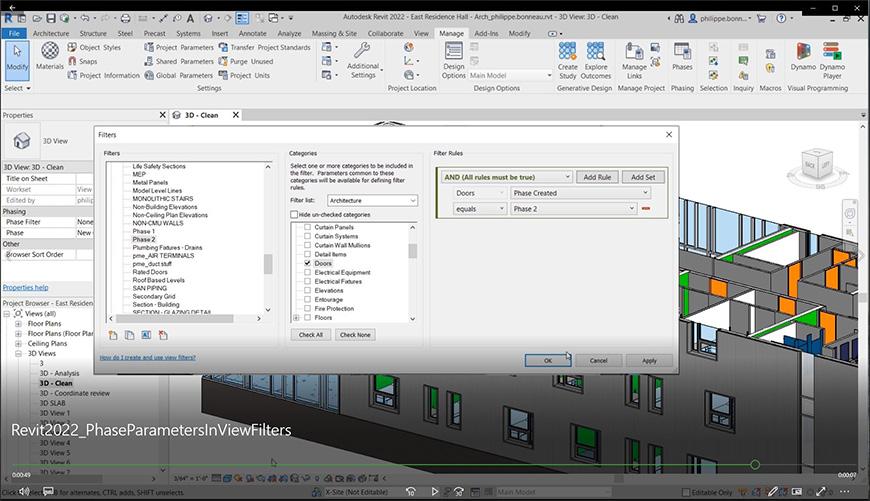Click the Duplicate filter icon

click(x=129, y=335)
